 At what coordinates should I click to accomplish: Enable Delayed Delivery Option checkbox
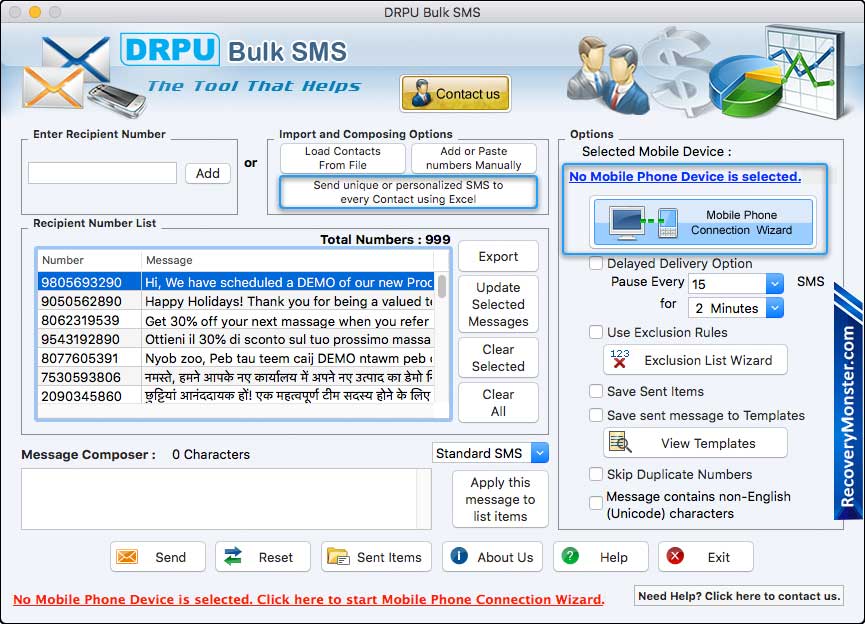pyautogui.click(x=596, y=263)
